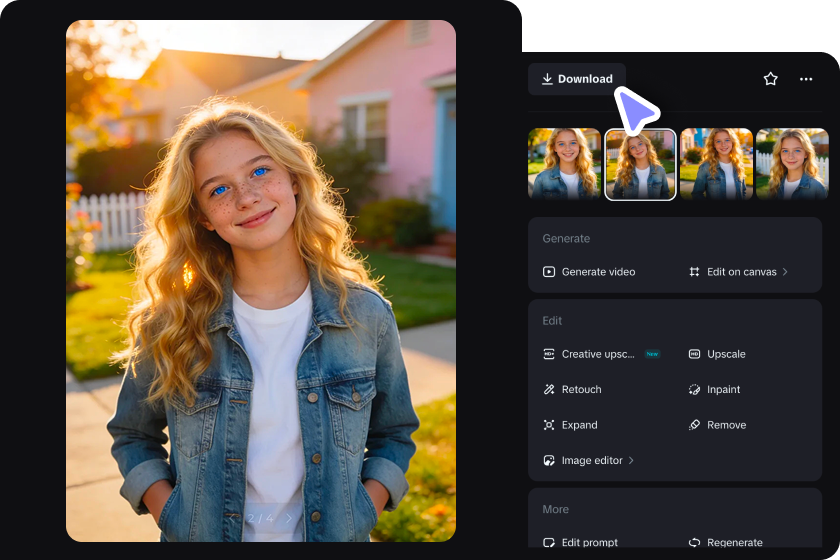Click Edit prompt option
Image resolution: width=840 pixels, height=560 pixels.
[580, 542]
